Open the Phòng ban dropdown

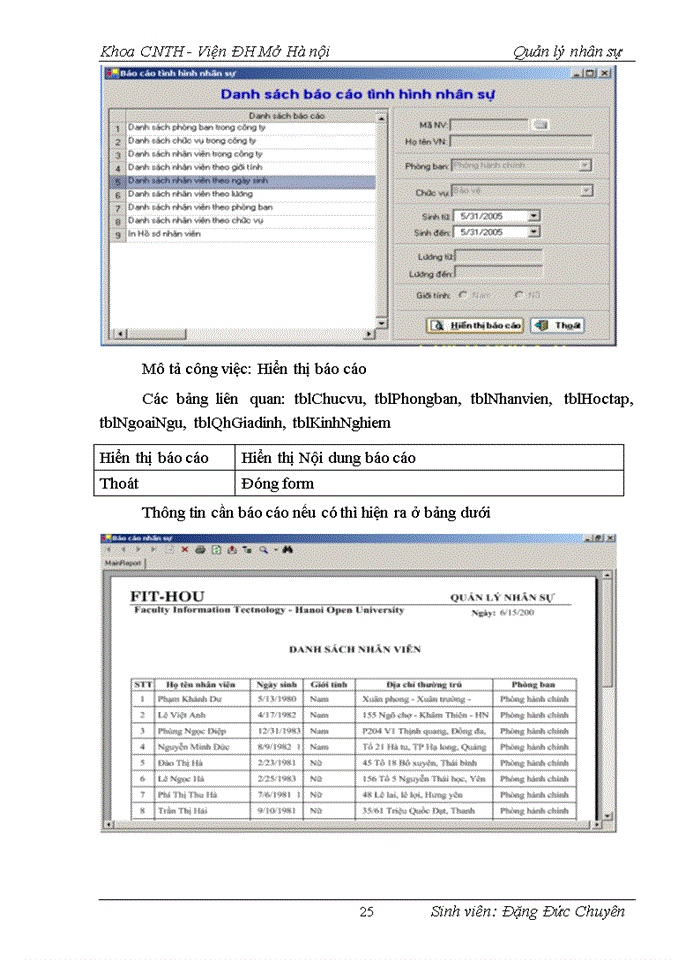(585, 165)
